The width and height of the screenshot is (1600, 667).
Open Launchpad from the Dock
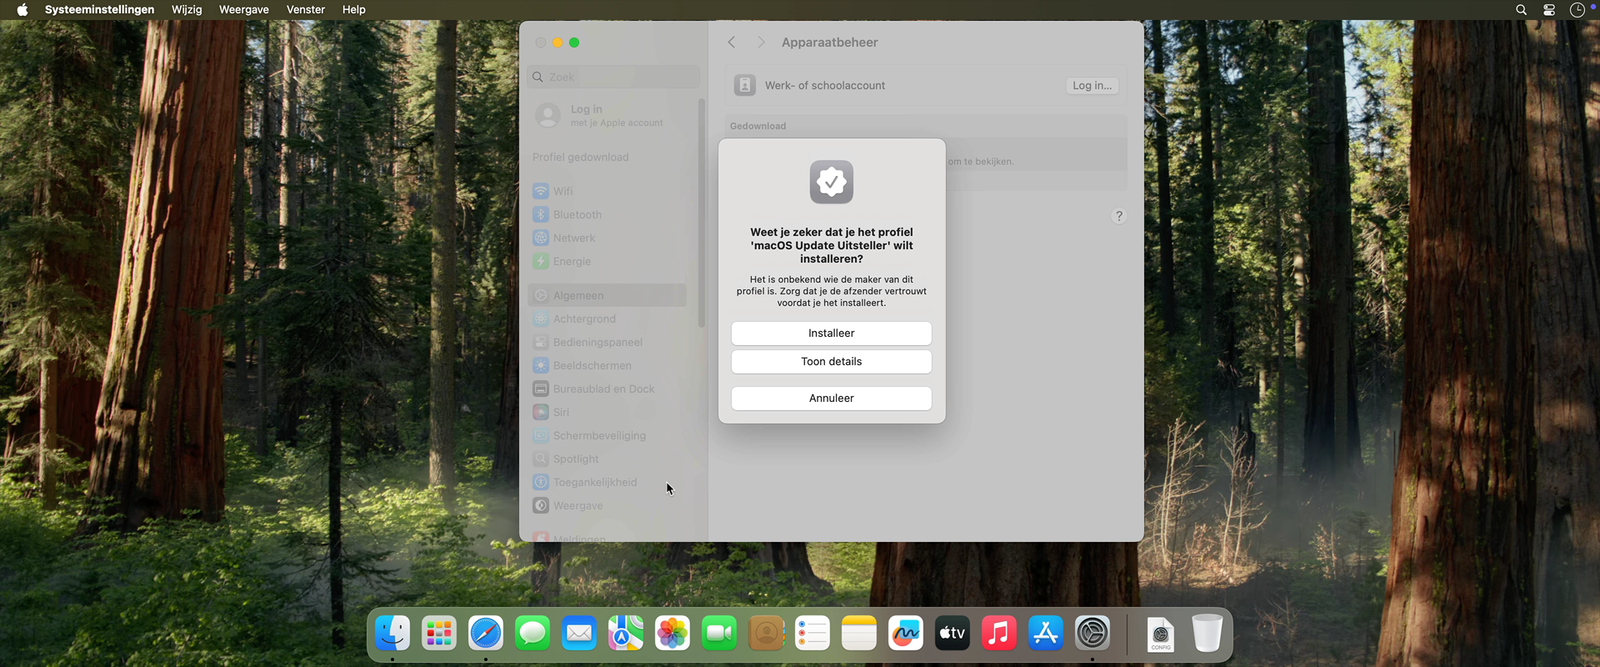tap(439, 633)
